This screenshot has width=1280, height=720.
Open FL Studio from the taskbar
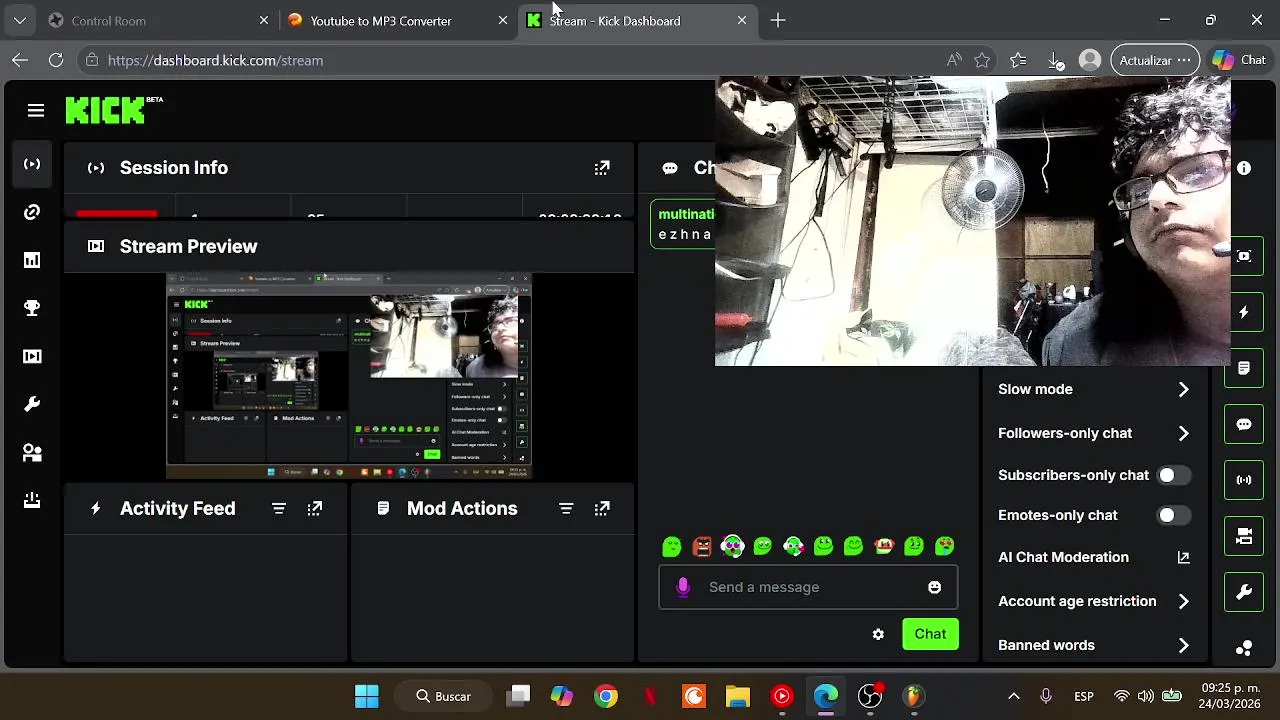[x=914, y=696]
